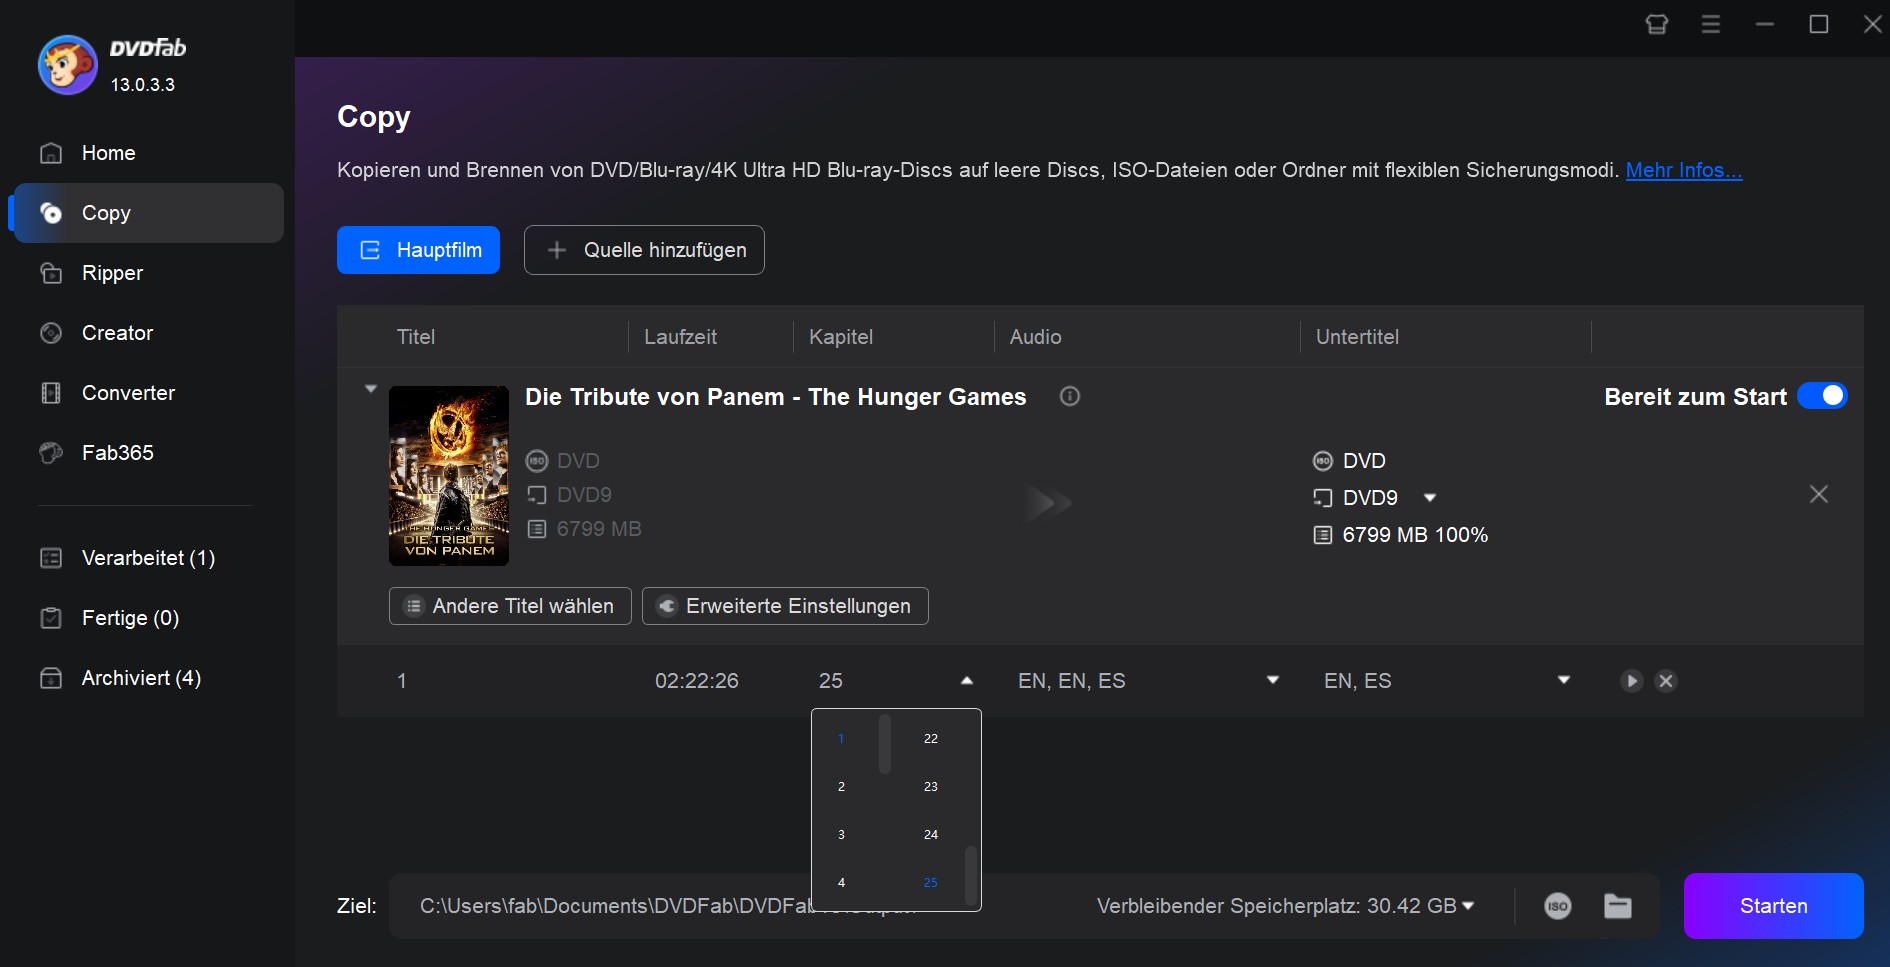Click the output DVD disc icon

[x=1323, y=461]
